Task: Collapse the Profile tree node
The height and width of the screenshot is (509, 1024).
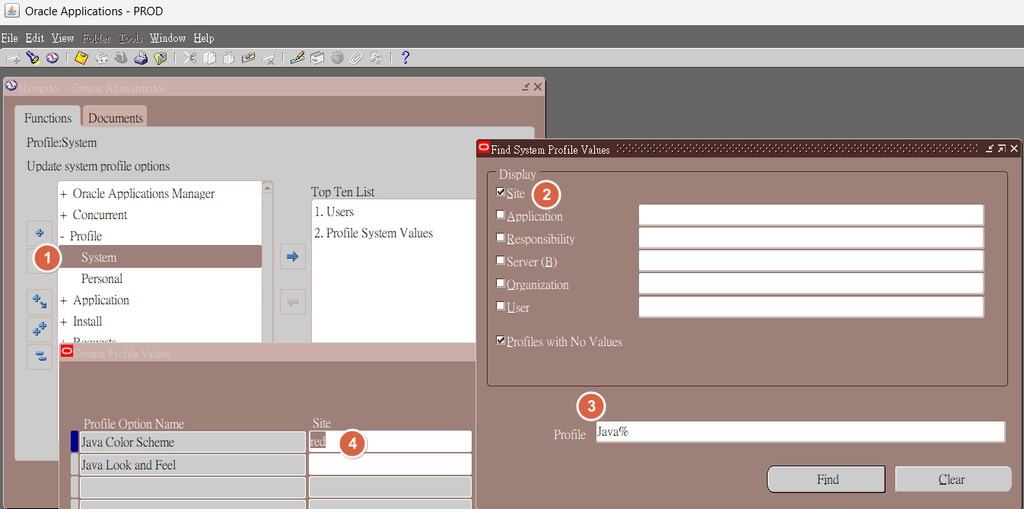Action: tap(62, 237)
